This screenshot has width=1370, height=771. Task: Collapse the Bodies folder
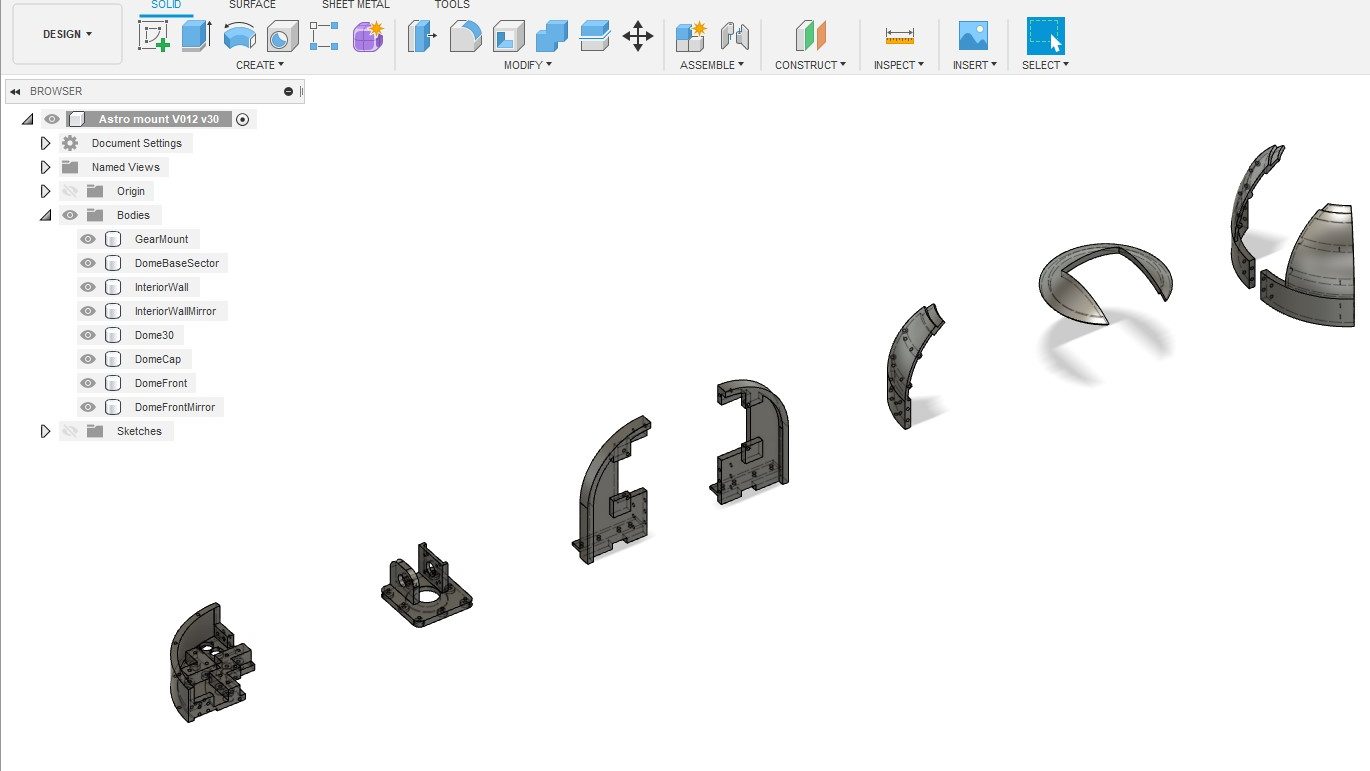click(x=45, y=215)
